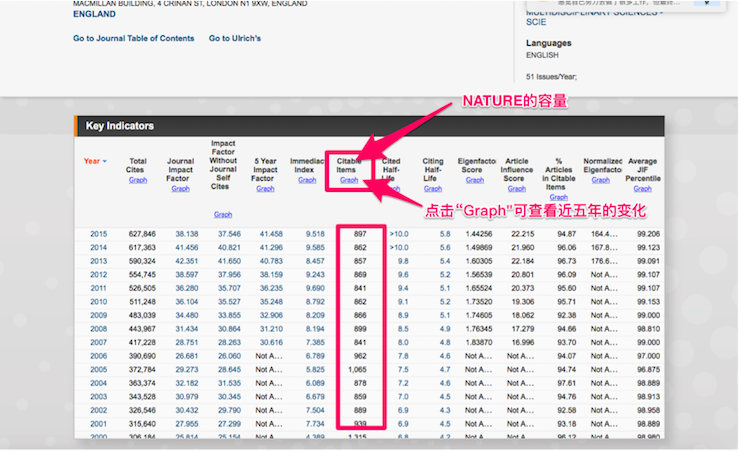Click average JIF percentile 97.000
This screenshot has width=740, height=451.
coord(648,356)
